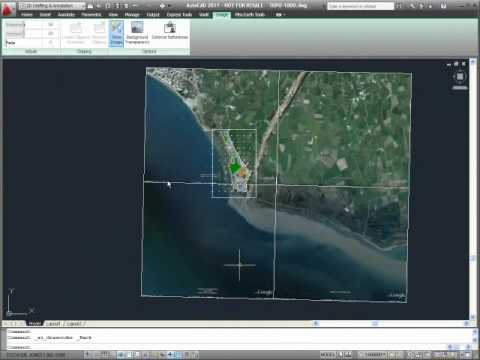The image size is (480, 360).
Task: Switch to the Home ribbon tab
Action: coord(27,15)
